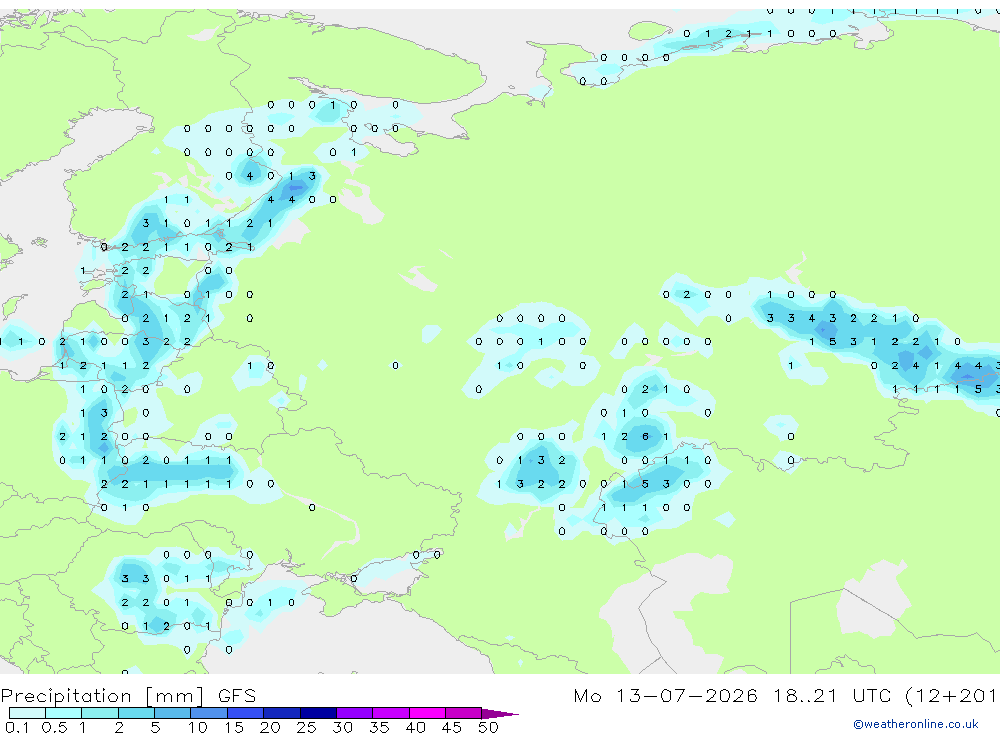Viewport: 1000px width, 733px height.
Task: Click the precipitation value '6' on the map
Action: pyautogui.click(x=645, y=436)
